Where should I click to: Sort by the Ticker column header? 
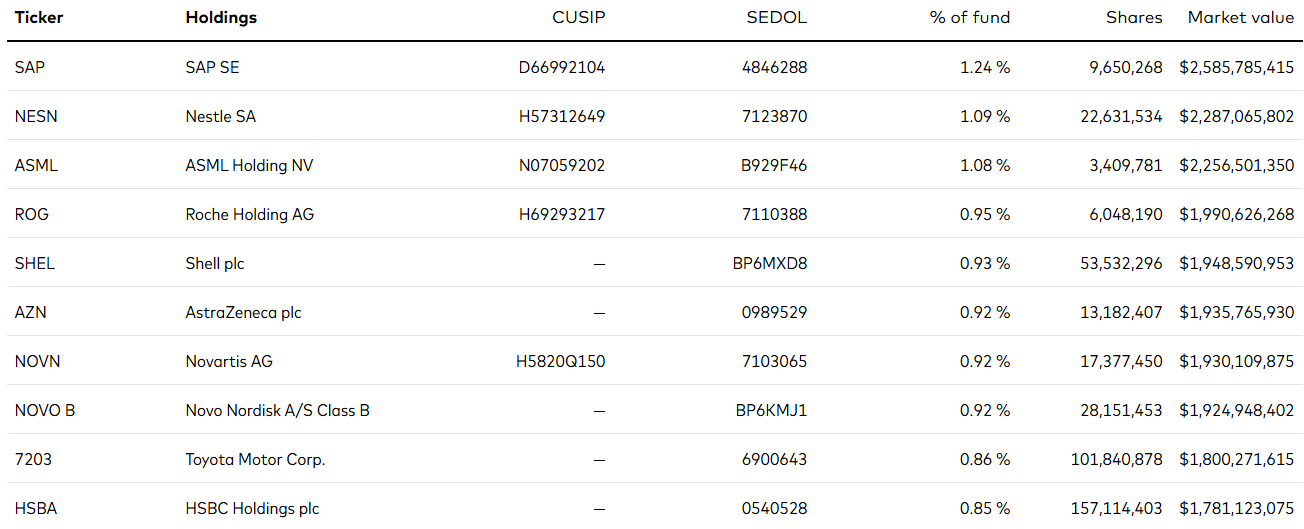click(37, 17)
